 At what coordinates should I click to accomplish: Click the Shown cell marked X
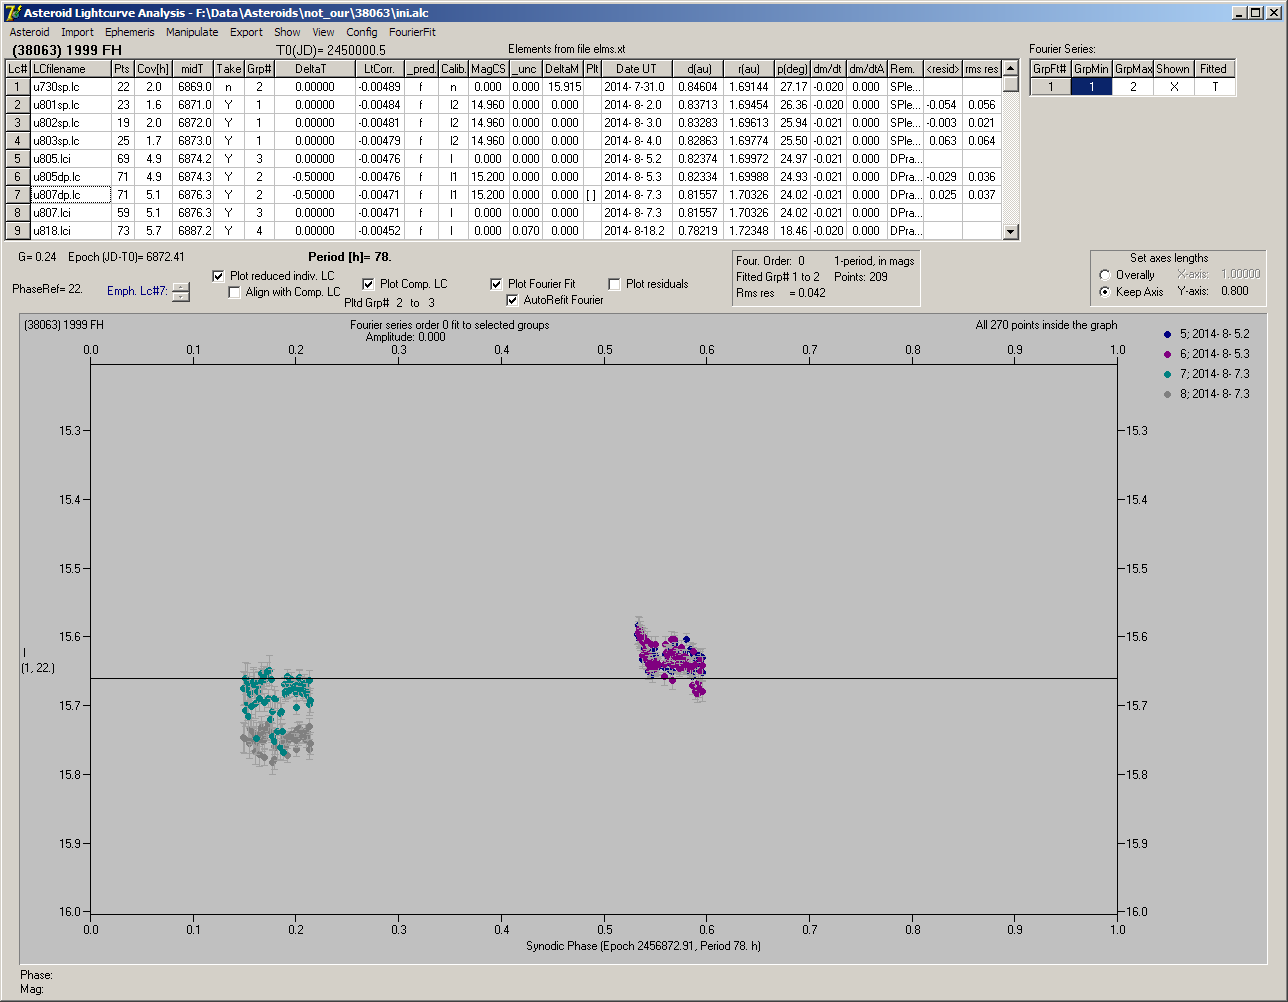(x=1174, y=87)
